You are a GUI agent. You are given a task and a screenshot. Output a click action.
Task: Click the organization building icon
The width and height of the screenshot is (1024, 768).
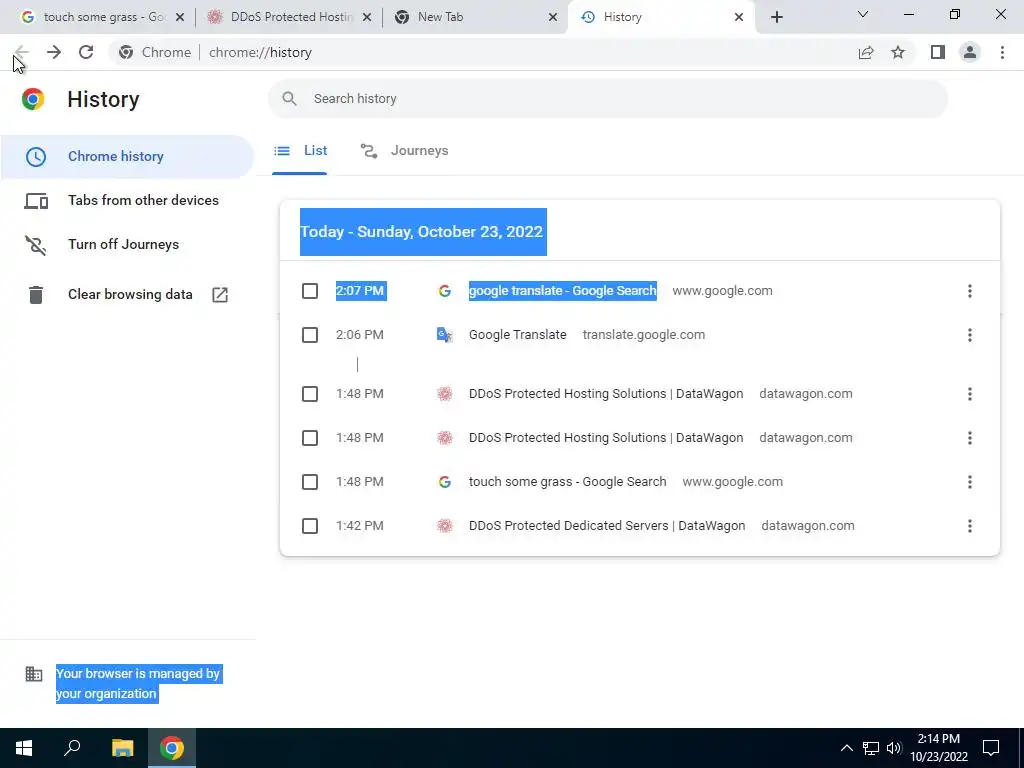pyautogui.click(x=34, y=674)
